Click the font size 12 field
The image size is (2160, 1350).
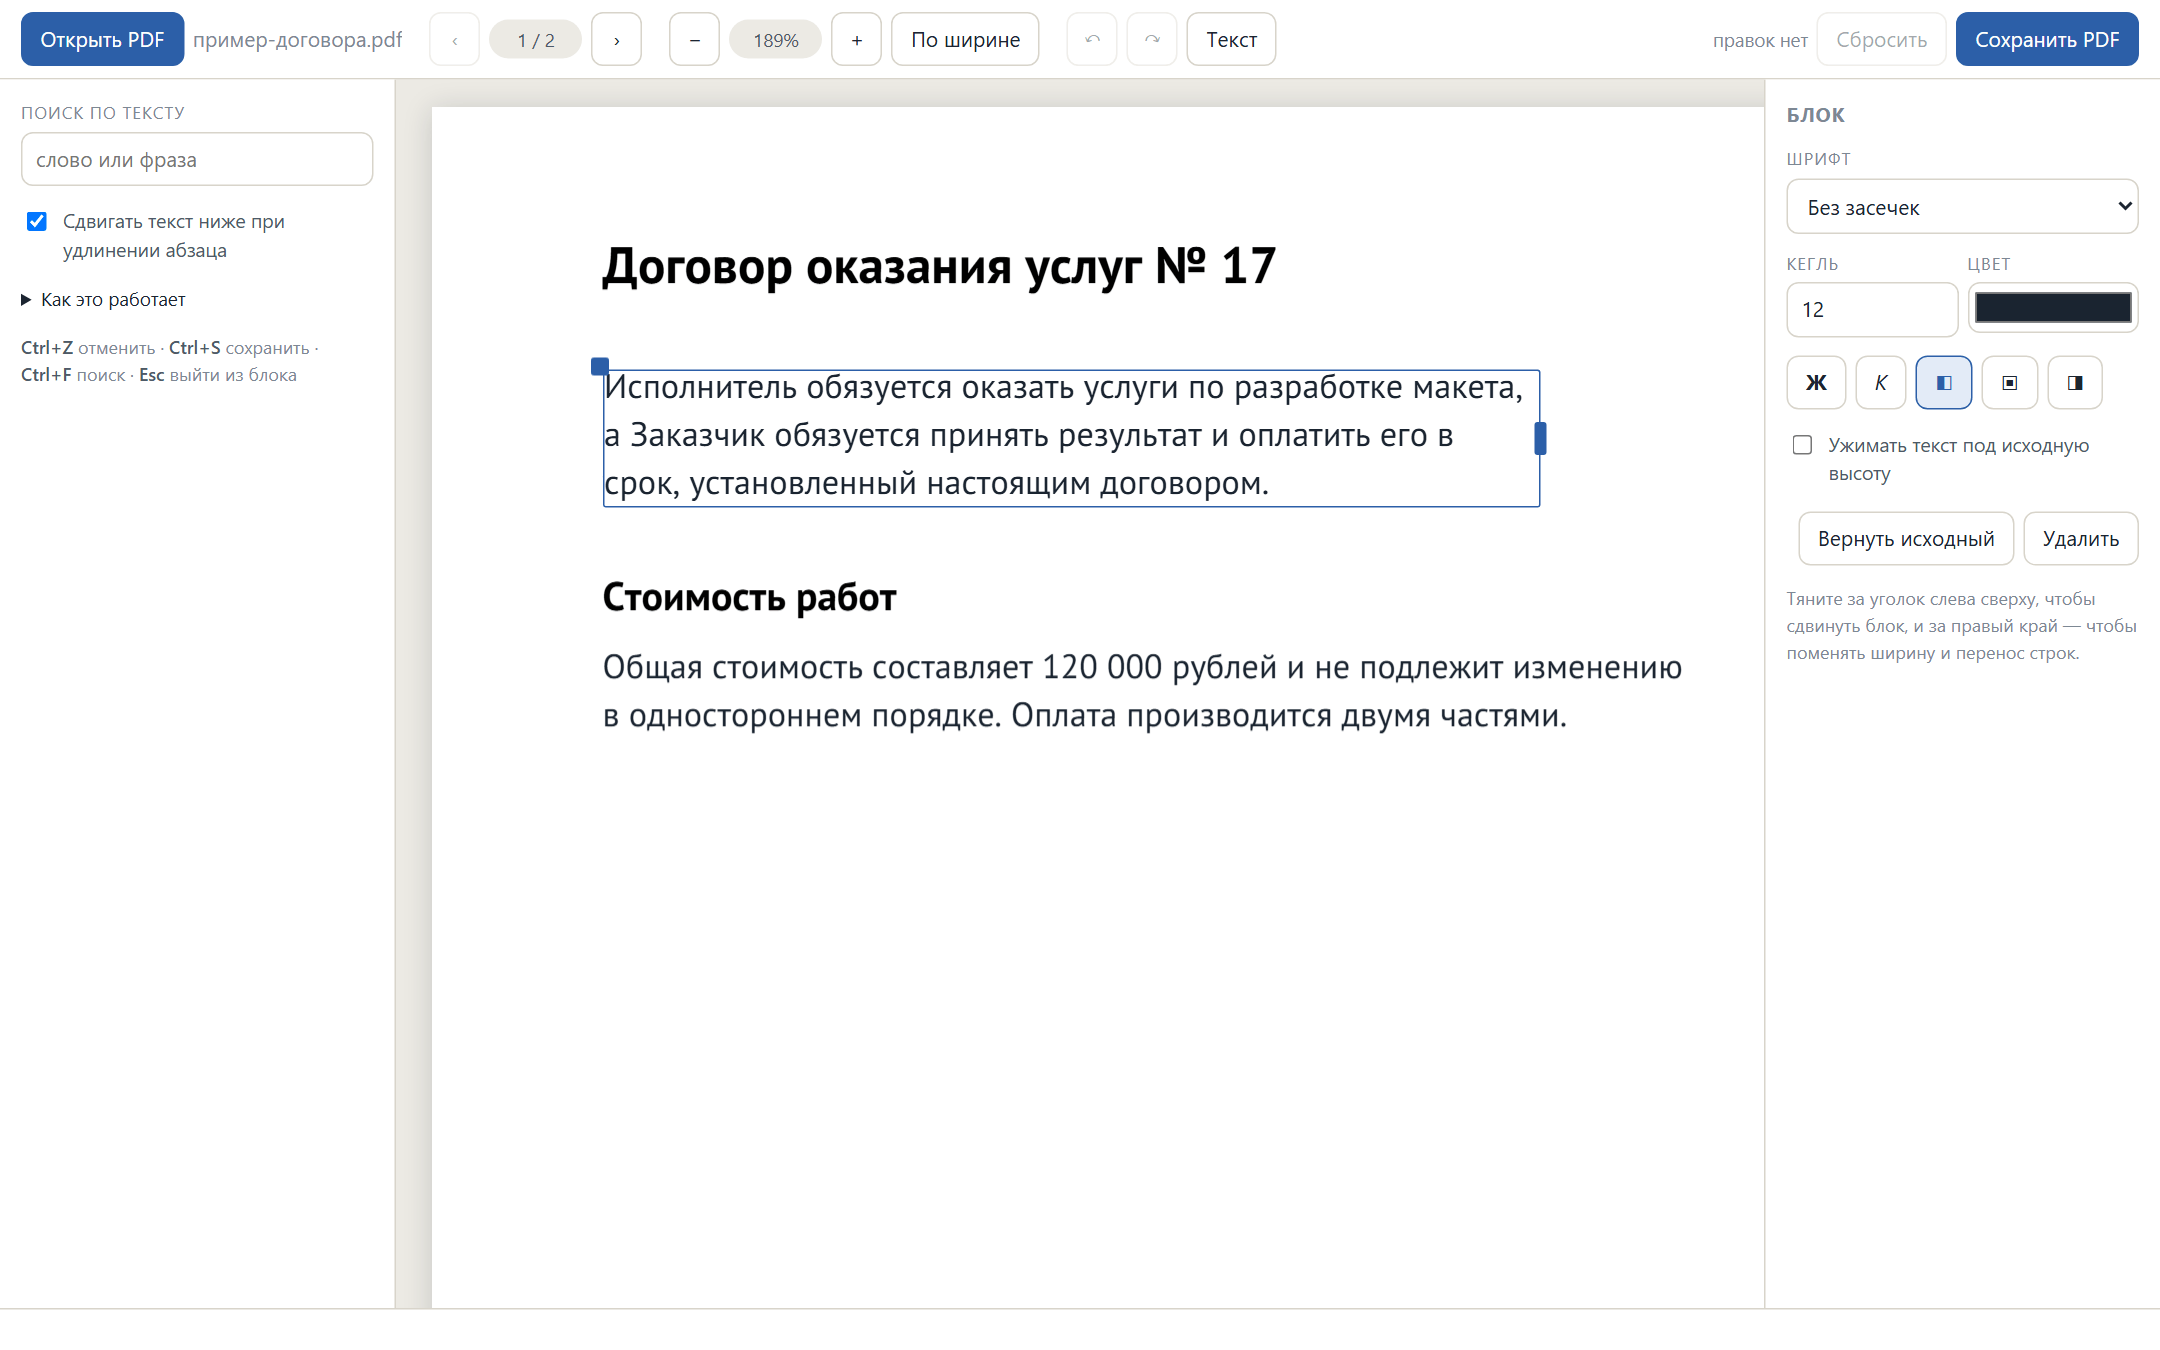[x=1872, y=310]
